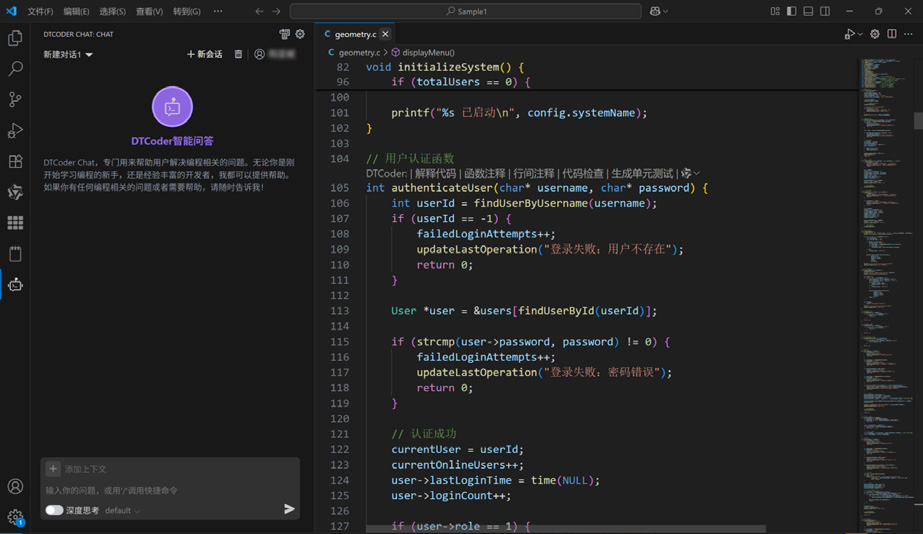Expand the run code dropdown arrow
This screenshot has height=534, width=923.
[860, 35]
